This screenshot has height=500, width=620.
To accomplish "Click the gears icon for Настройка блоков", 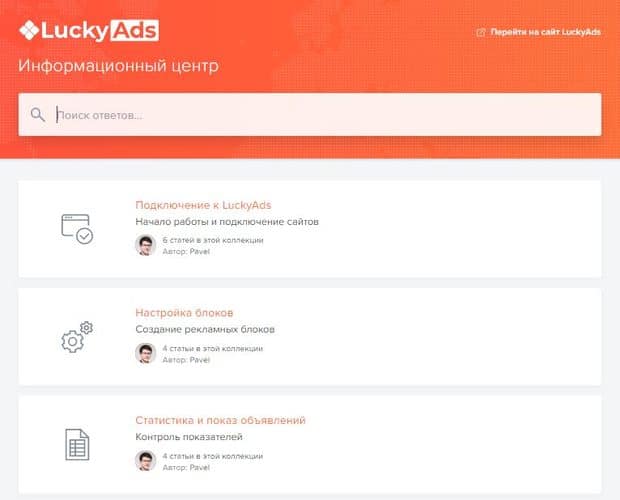I will coord(77,337).
